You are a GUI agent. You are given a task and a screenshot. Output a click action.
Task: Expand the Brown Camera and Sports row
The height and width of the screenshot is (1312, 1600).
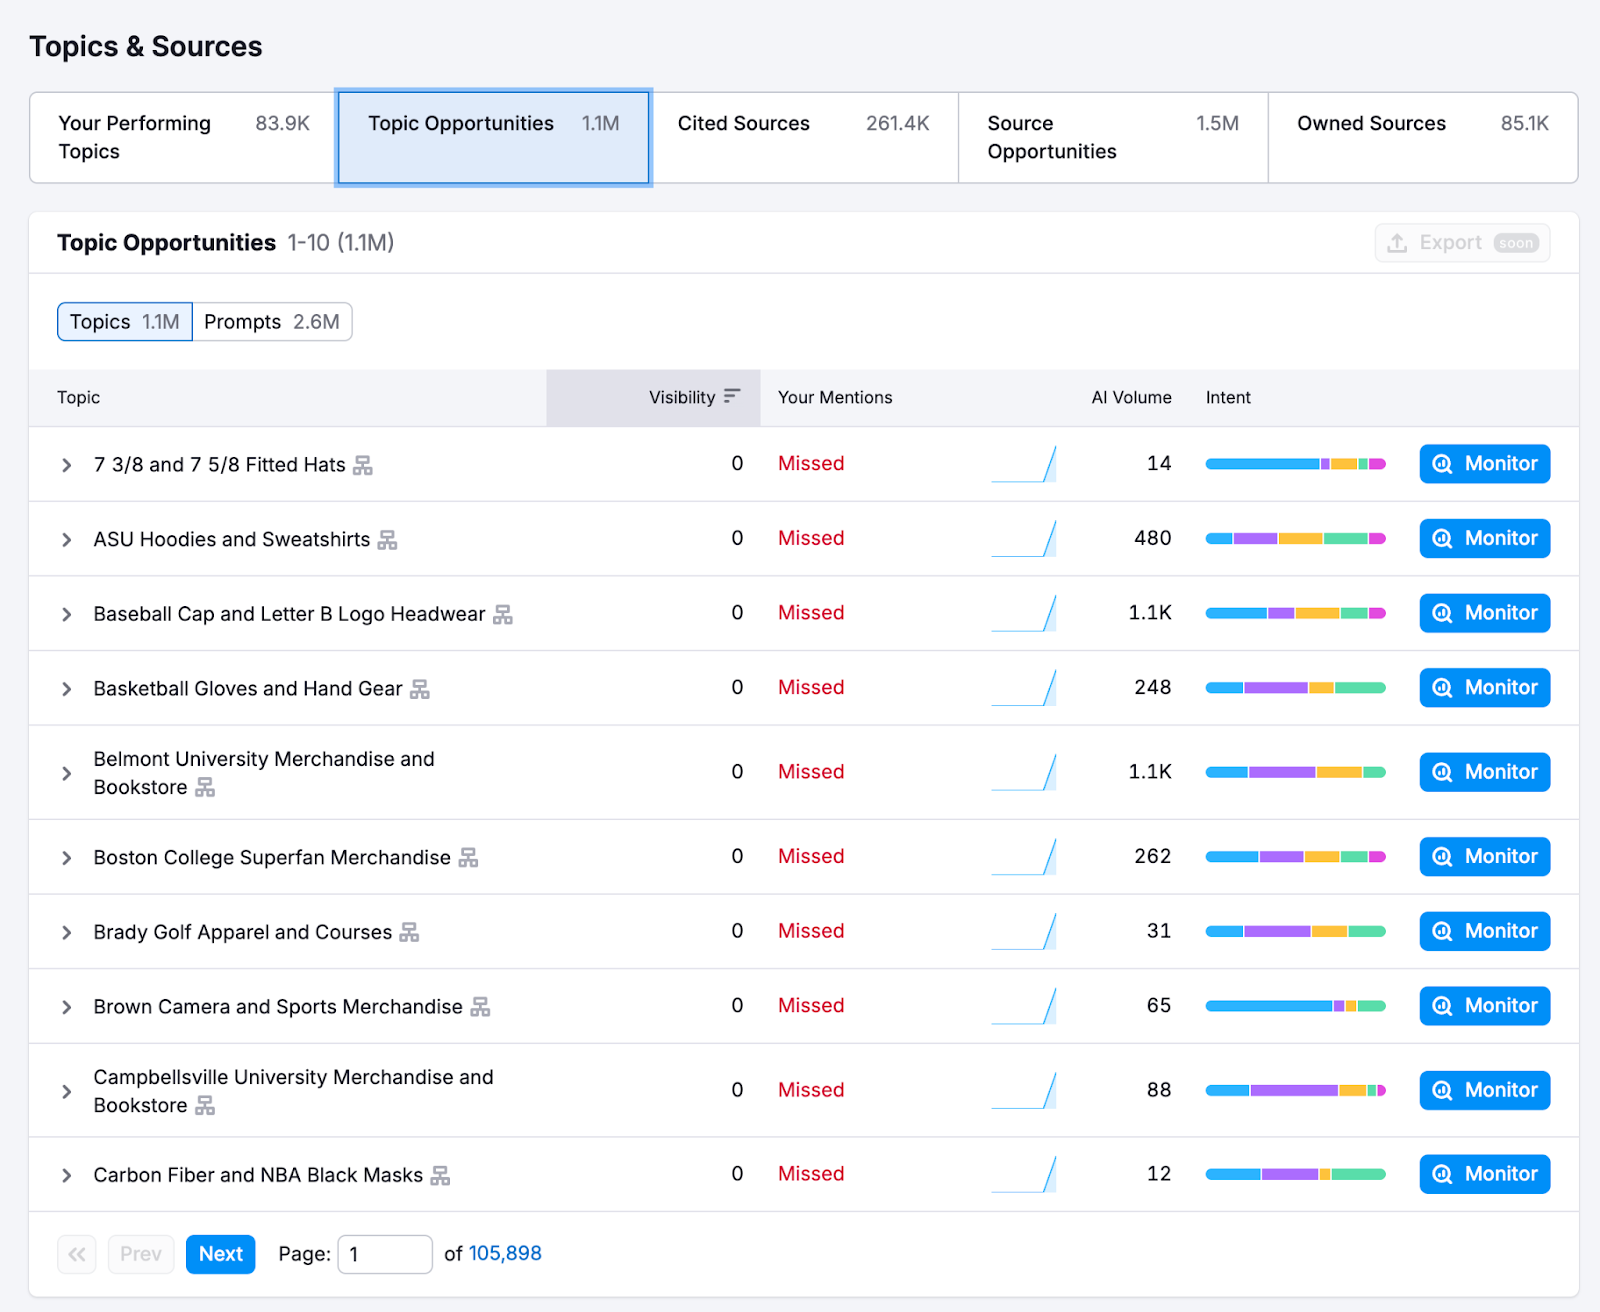67,1007
